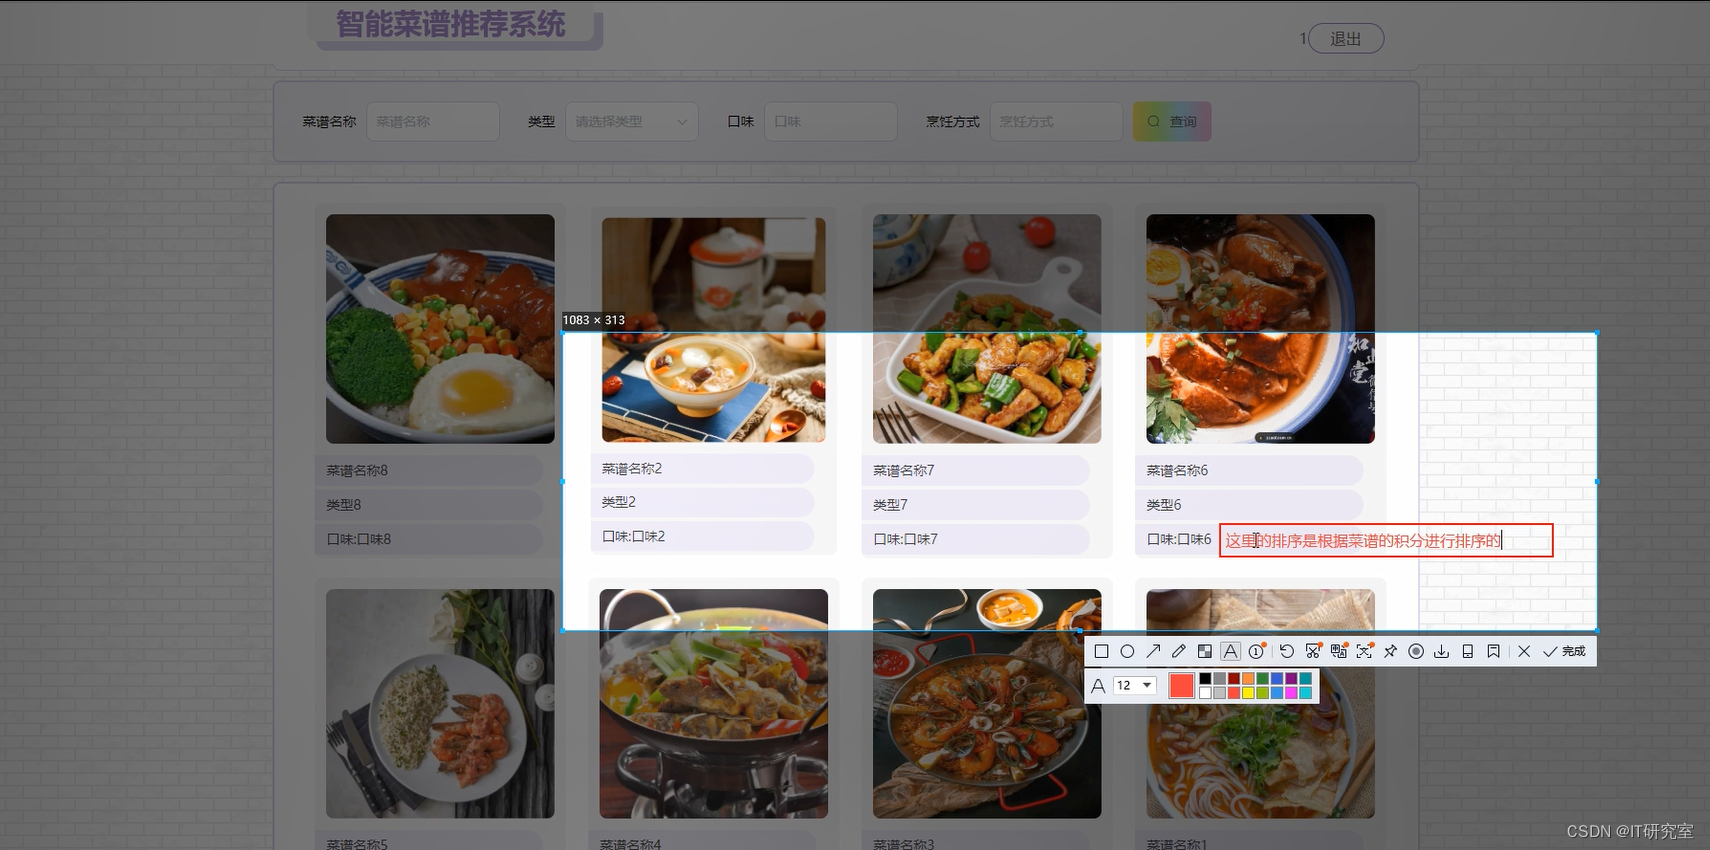The width and height of the screenshot is (1710, 850).
Task: Select the mosaic blur tool
Action: click(1205, 651)
